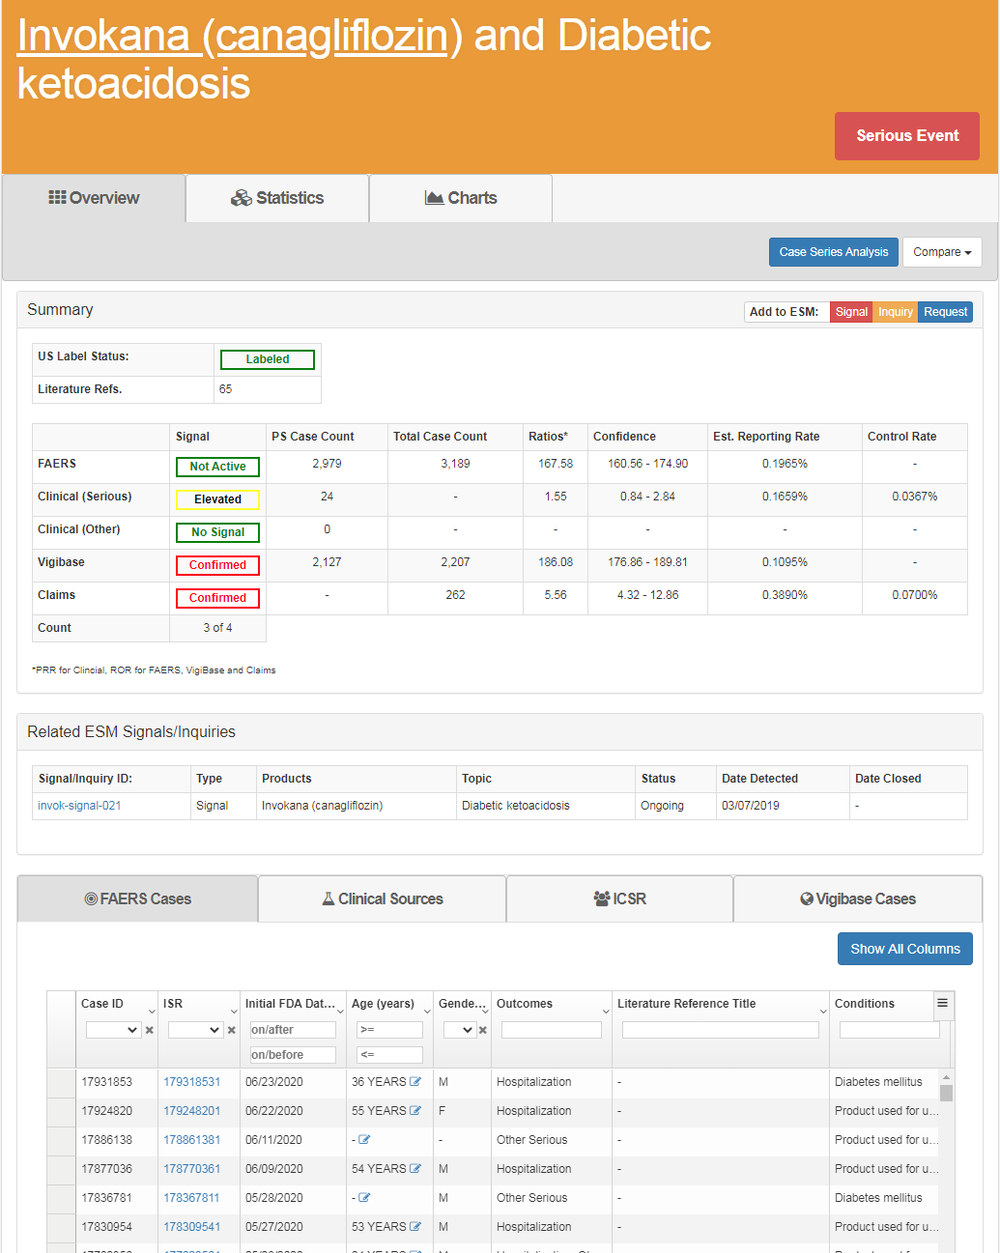The image size is (1000, 1253).
Task: Click the Conditions filter field
Action: coord(889,1030)
